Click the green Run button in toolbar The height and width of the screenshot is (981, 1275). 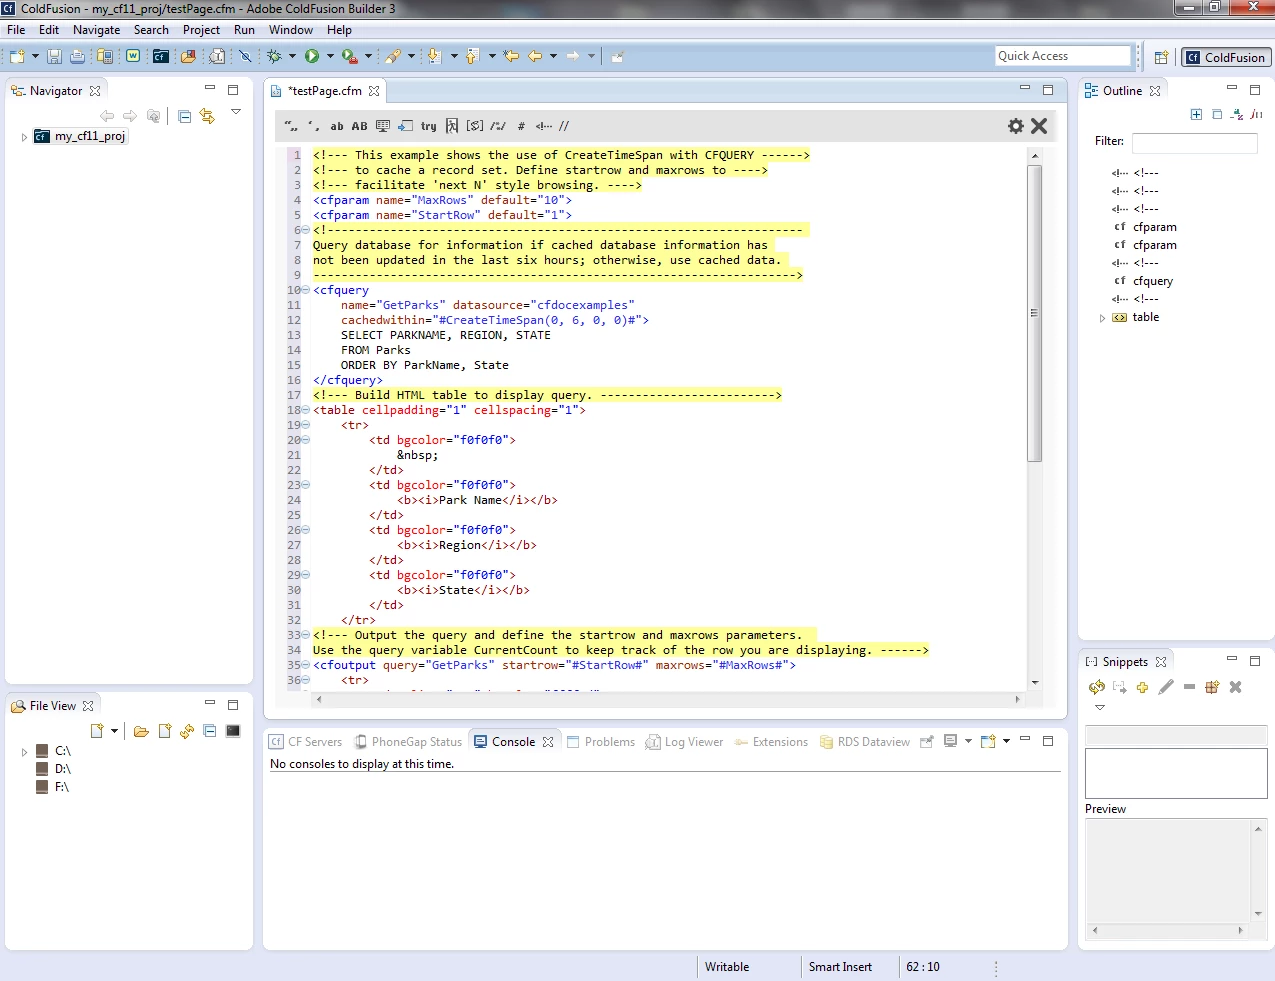tap(312, 57)
